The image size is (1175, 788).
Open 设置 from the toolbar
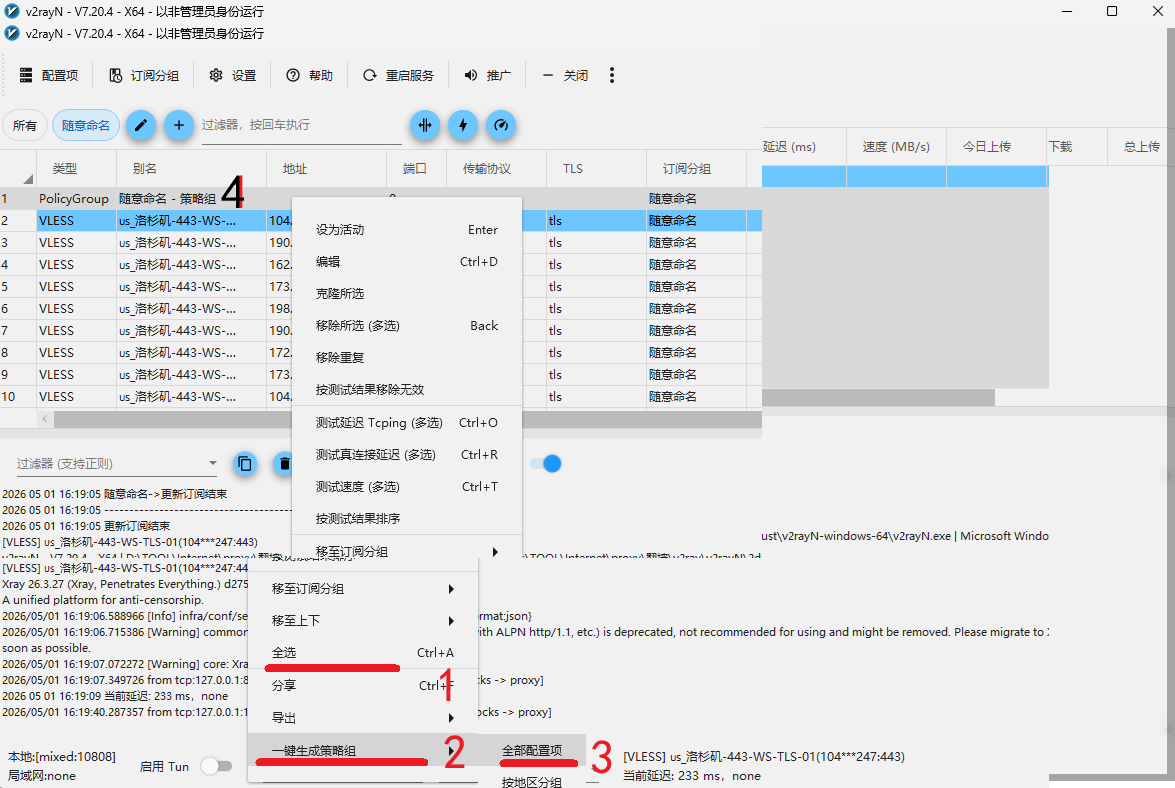pyautogui.click(x=232, y=76)
